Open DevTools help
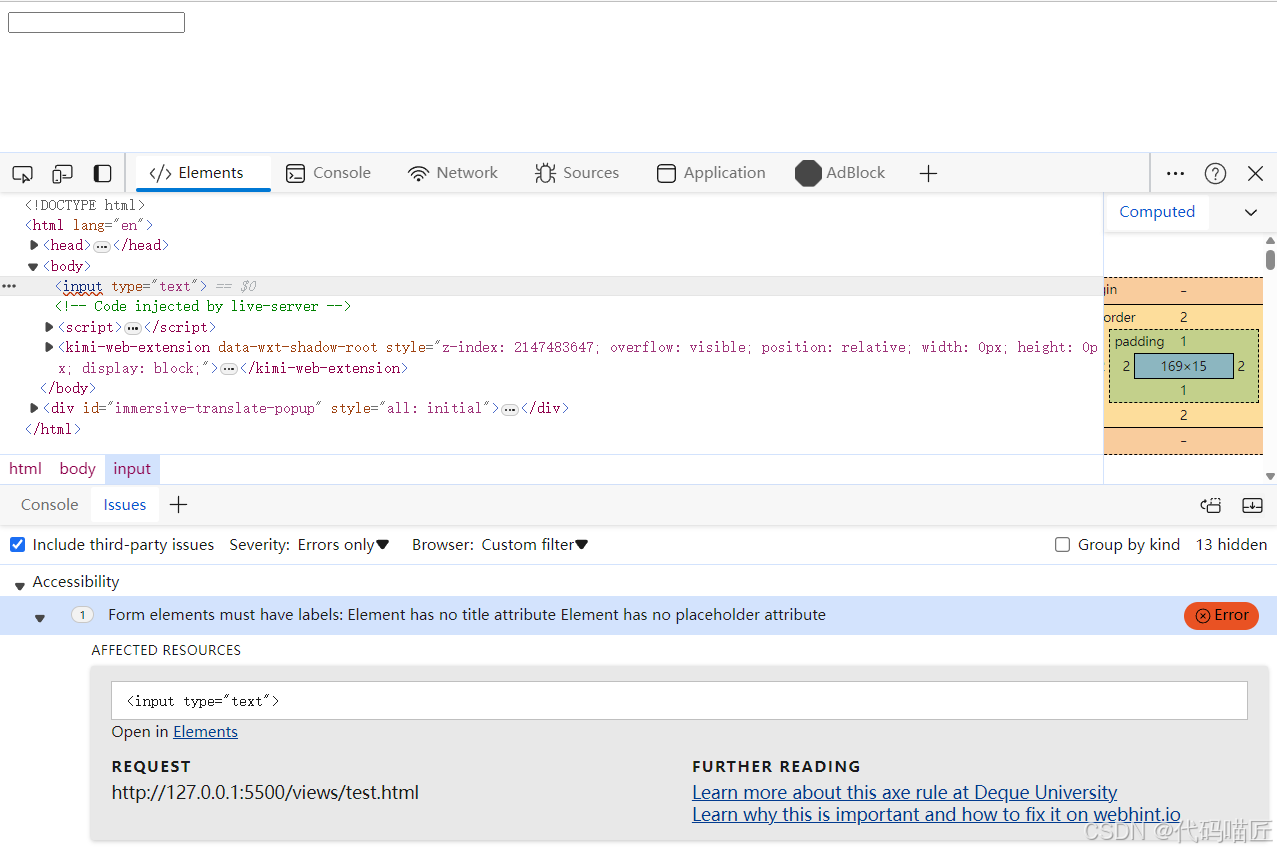Screen dimensions: 1277x853 click(1215, 173)
